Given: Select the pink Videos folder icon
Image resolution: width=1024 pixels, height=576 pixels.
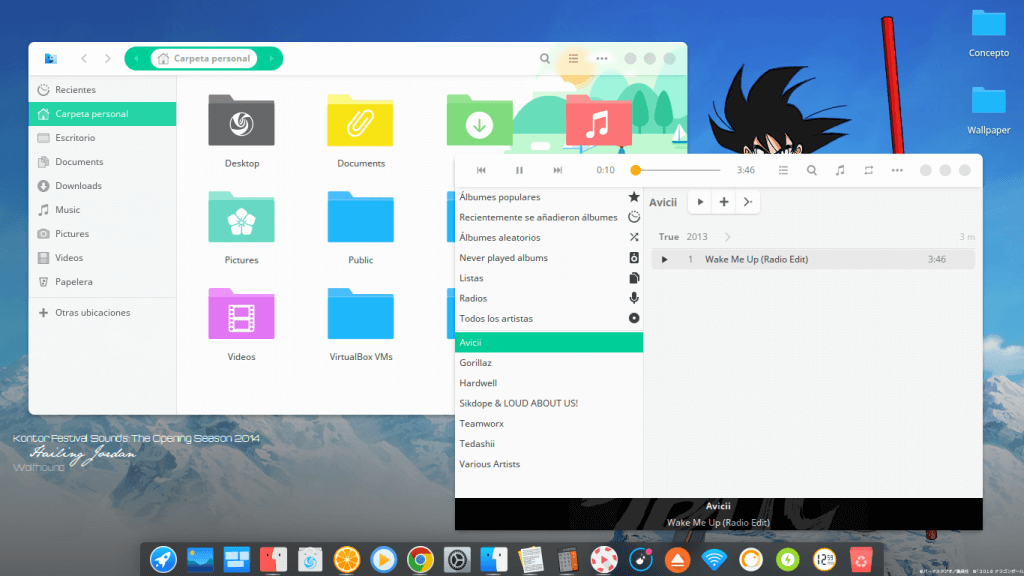Looking at the screenshot, I should (x=242, y=314).
